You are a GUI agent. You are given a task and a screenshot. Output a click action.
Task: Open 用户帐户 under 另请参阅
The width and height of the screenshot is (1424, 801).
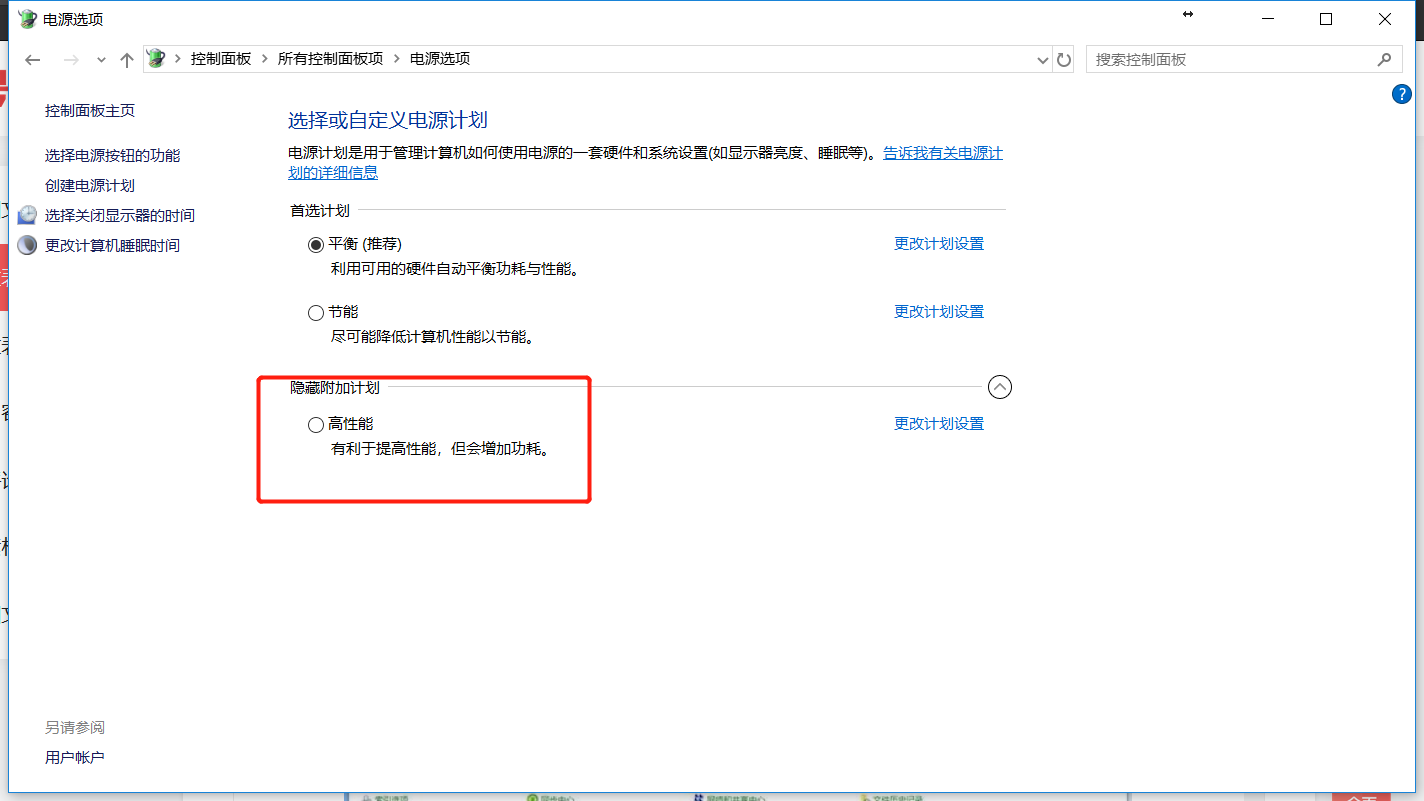click(x=74, y=757)
